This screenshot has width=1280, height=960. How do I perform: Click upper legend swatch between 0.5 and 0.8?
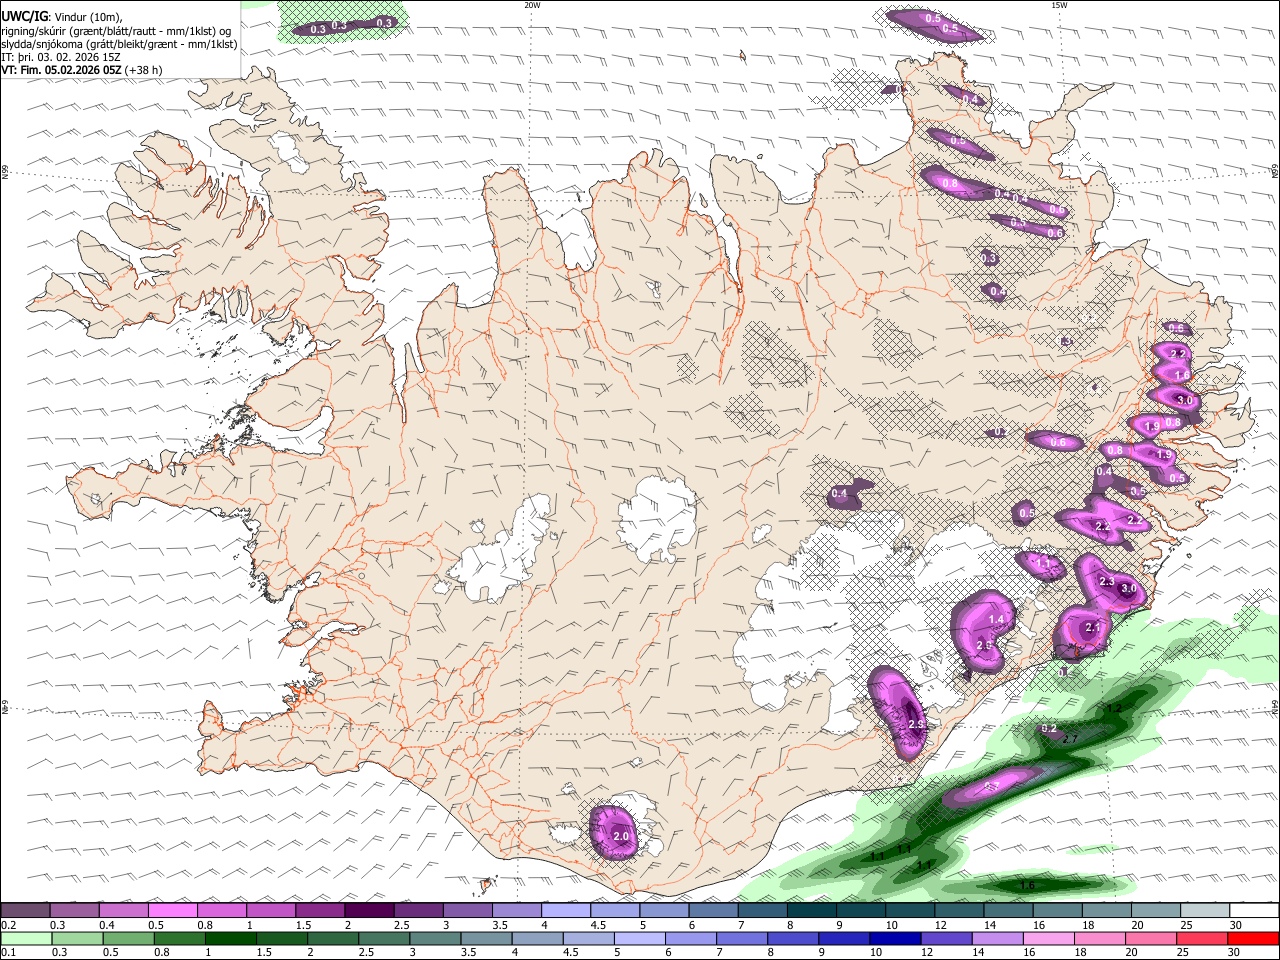click(x=173, y=910)
